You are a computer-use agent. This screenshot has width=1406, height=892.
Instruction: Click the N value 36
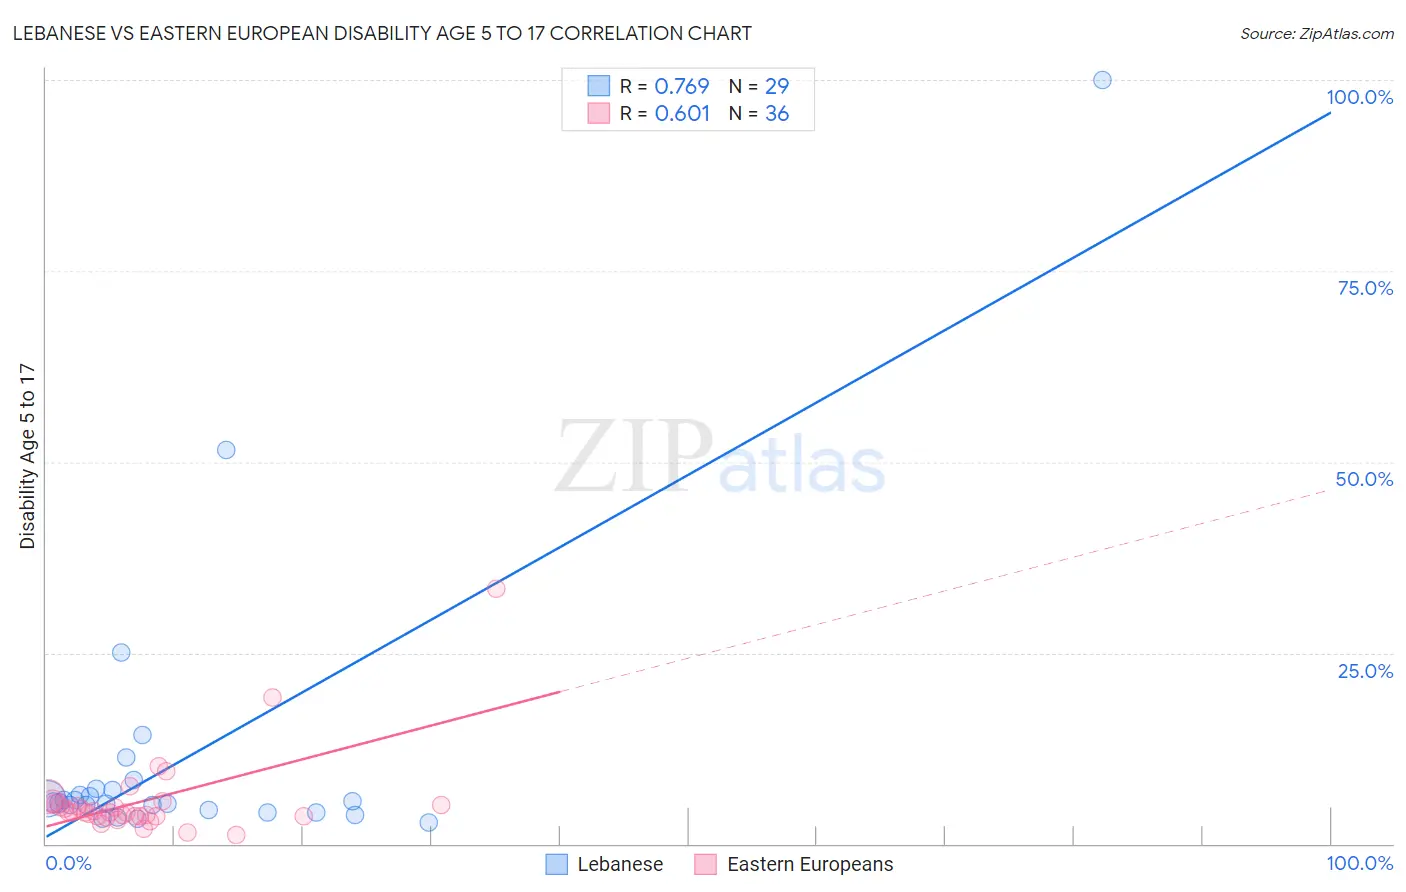[777, 113]
